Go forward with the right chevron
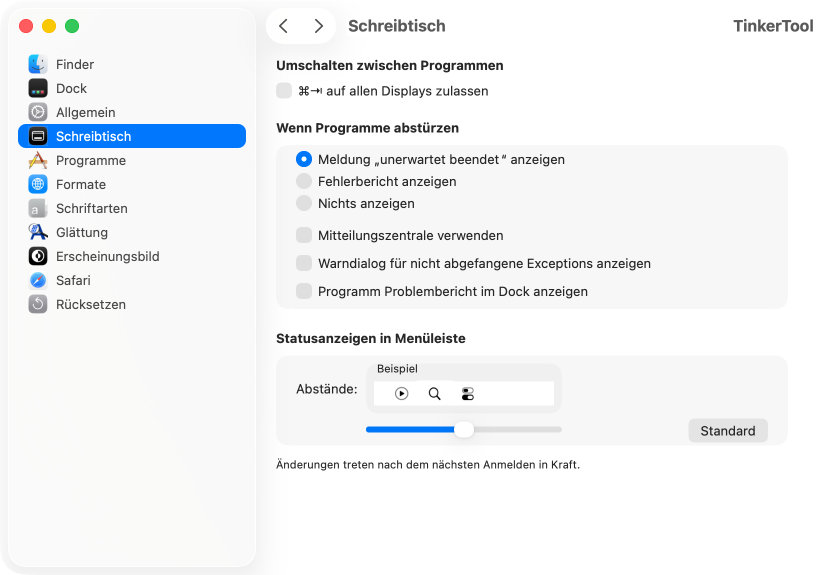The height and width of the screenshot is (575, 824). point(318,26)
